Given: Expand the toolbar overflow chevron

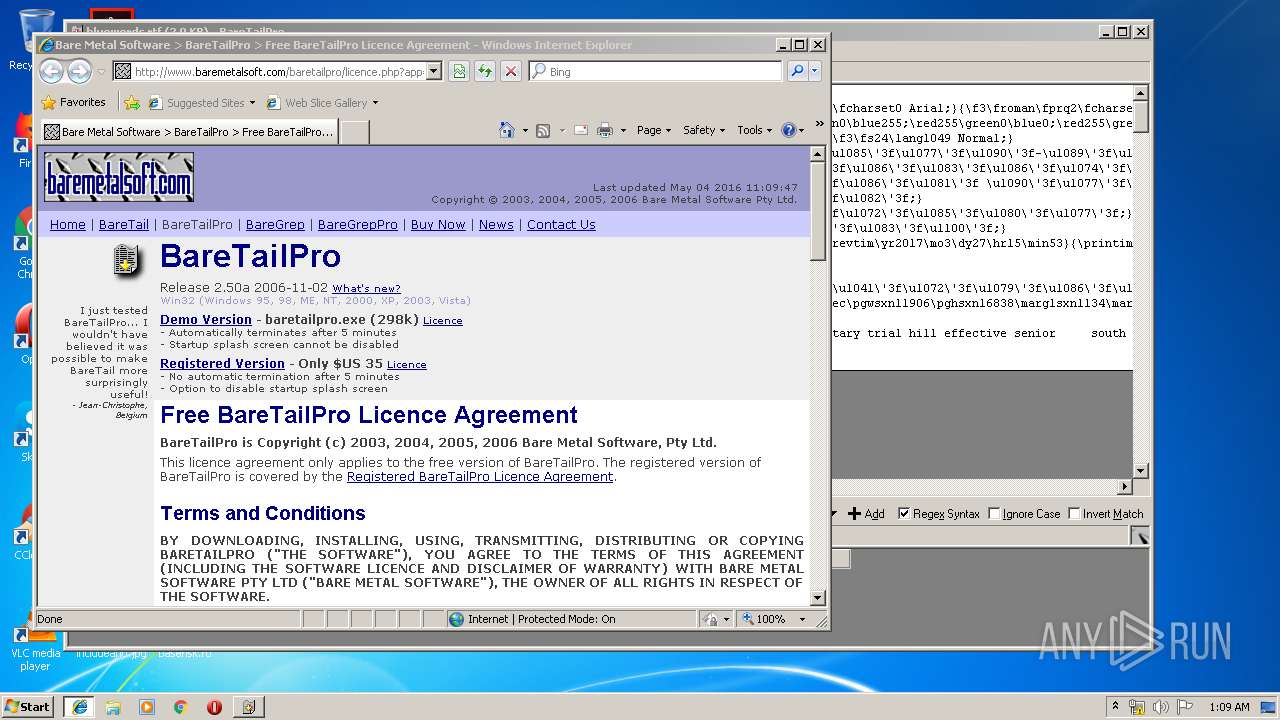Looking at the screenshot, I should pos(820,124).
